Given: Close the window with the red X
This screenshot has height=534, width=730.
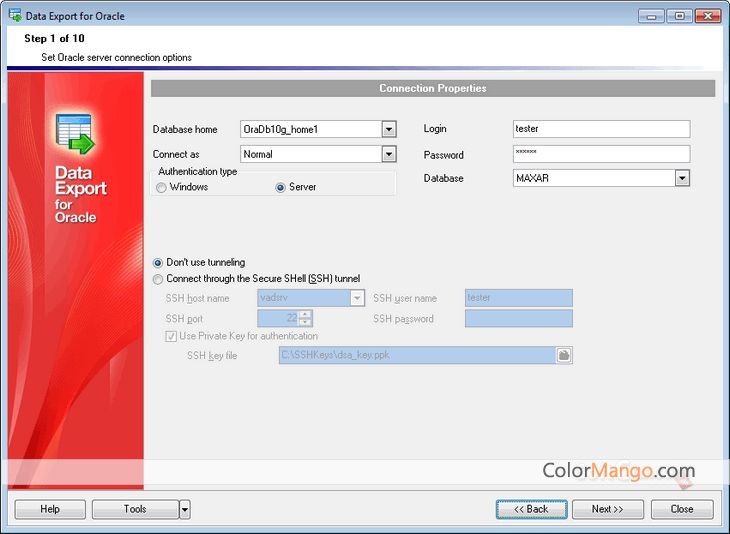Looking at the screenshot, I should pyautogui.click(x=708, y=16).
